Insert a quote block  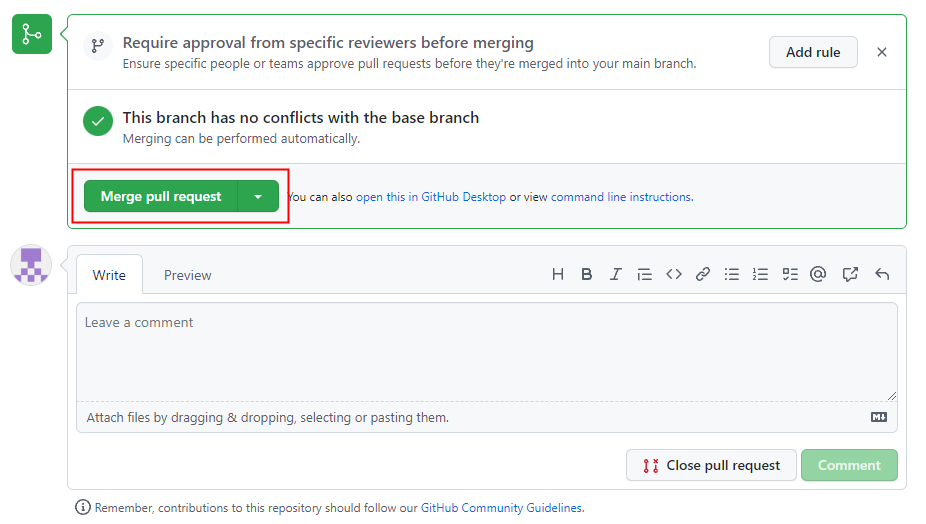click(x=645, y=274)
